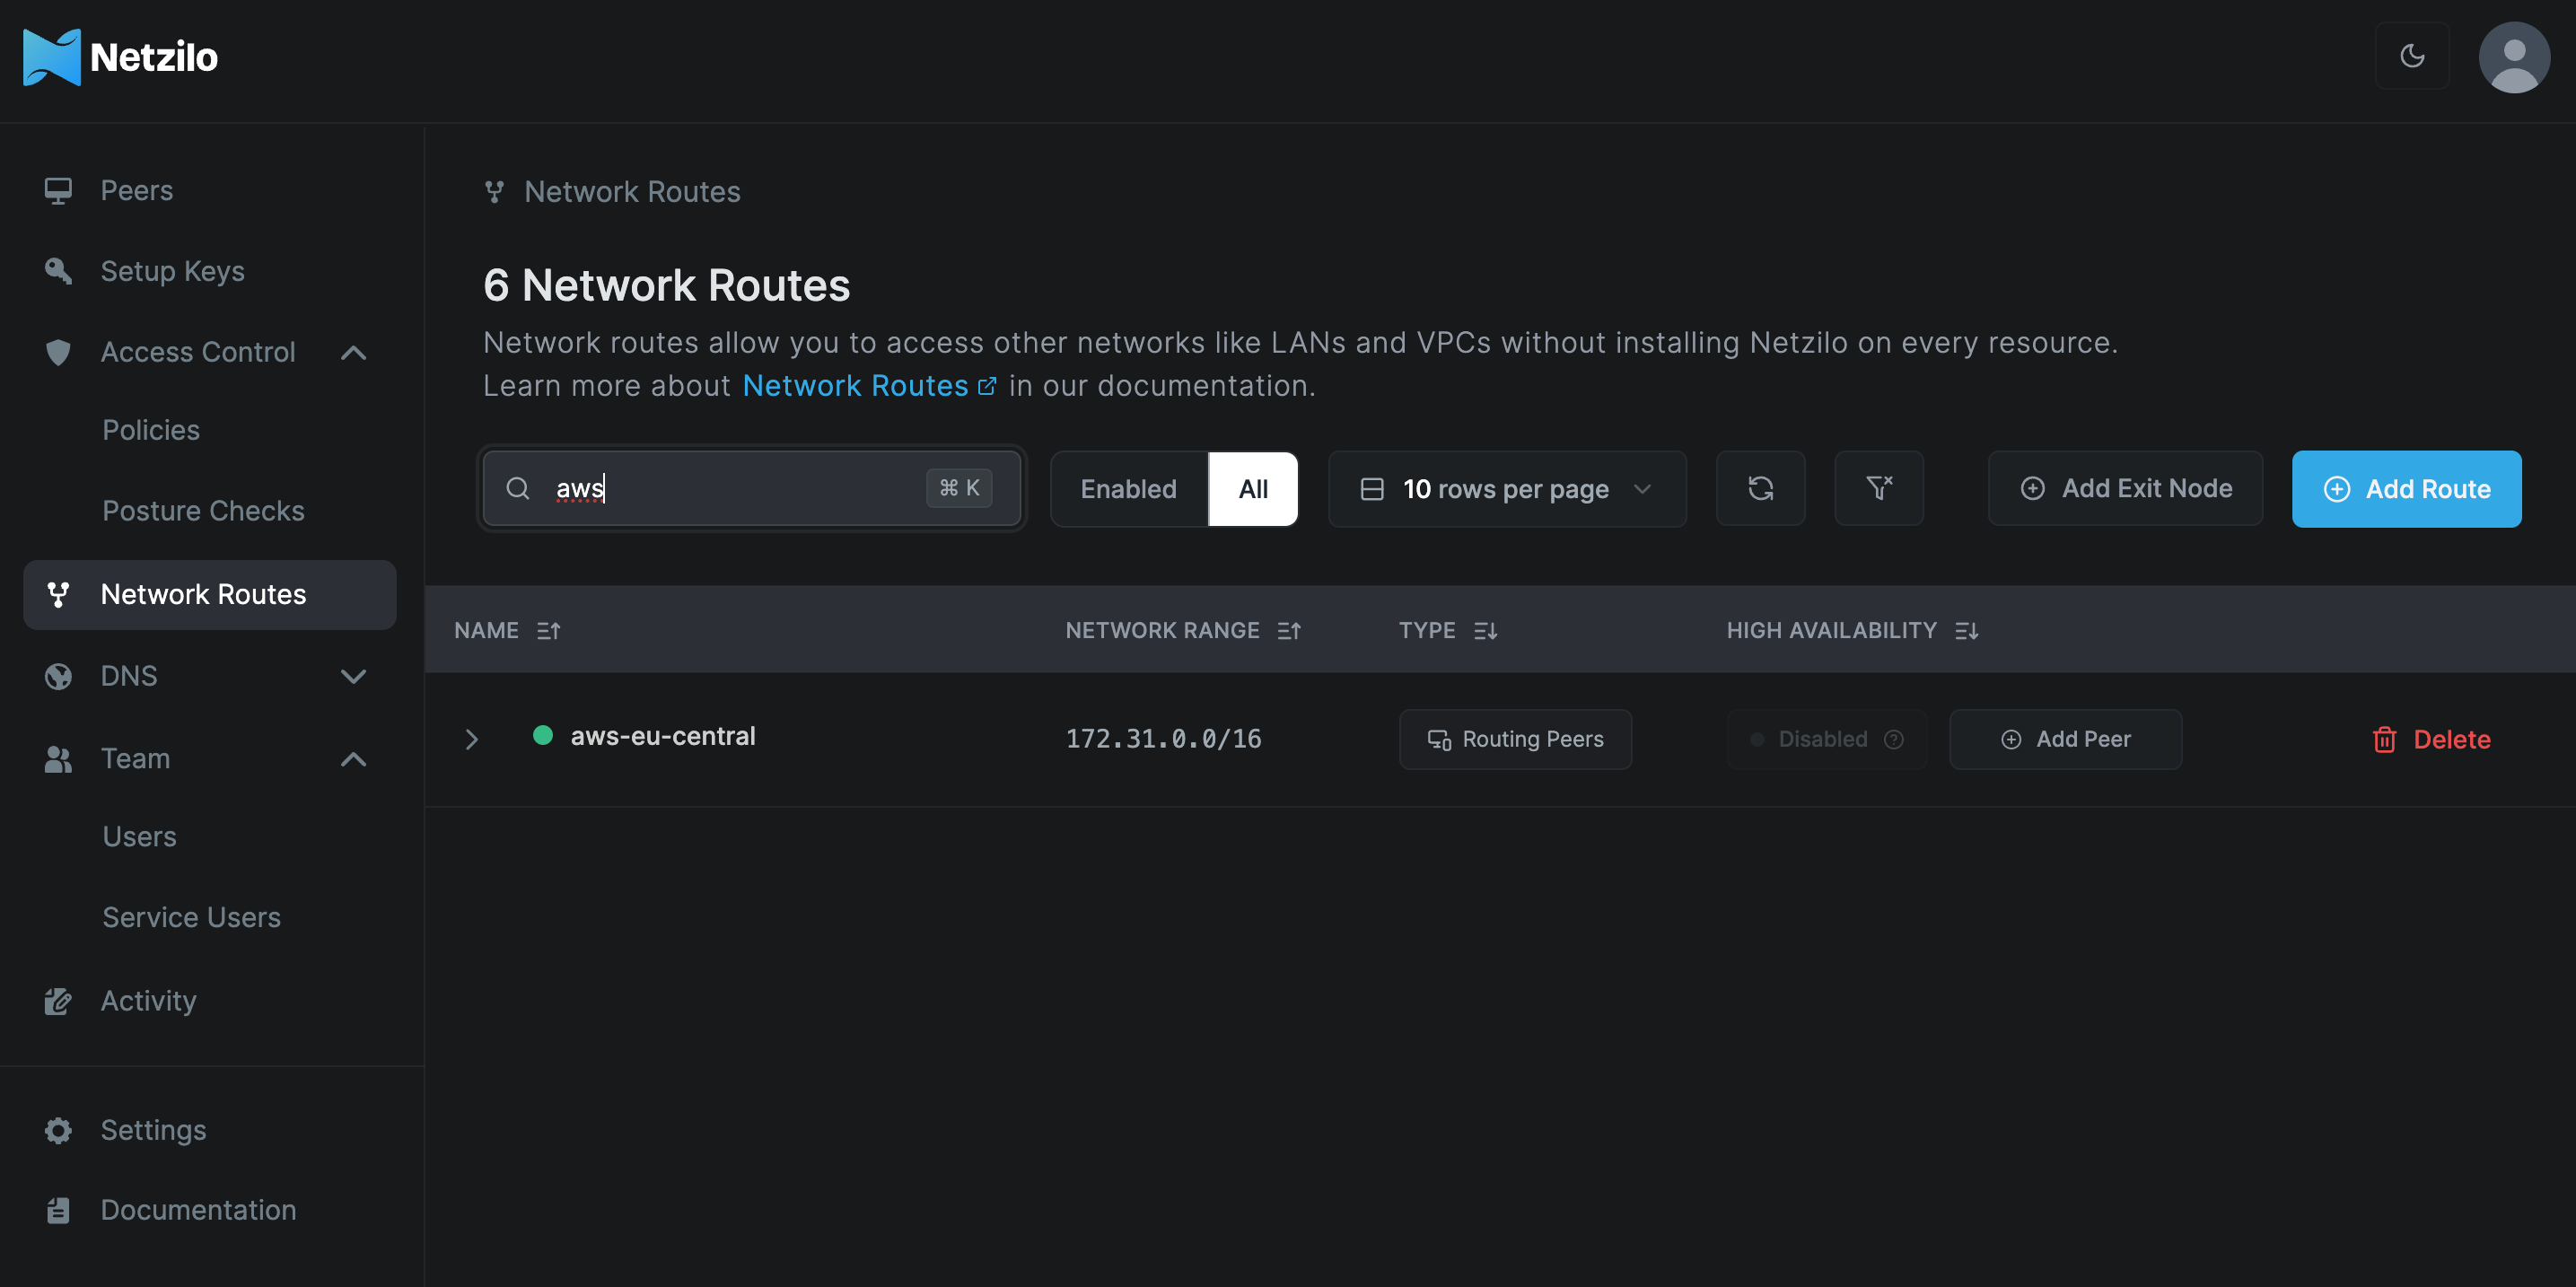Collapse the Team section

[x=353, y=759]
